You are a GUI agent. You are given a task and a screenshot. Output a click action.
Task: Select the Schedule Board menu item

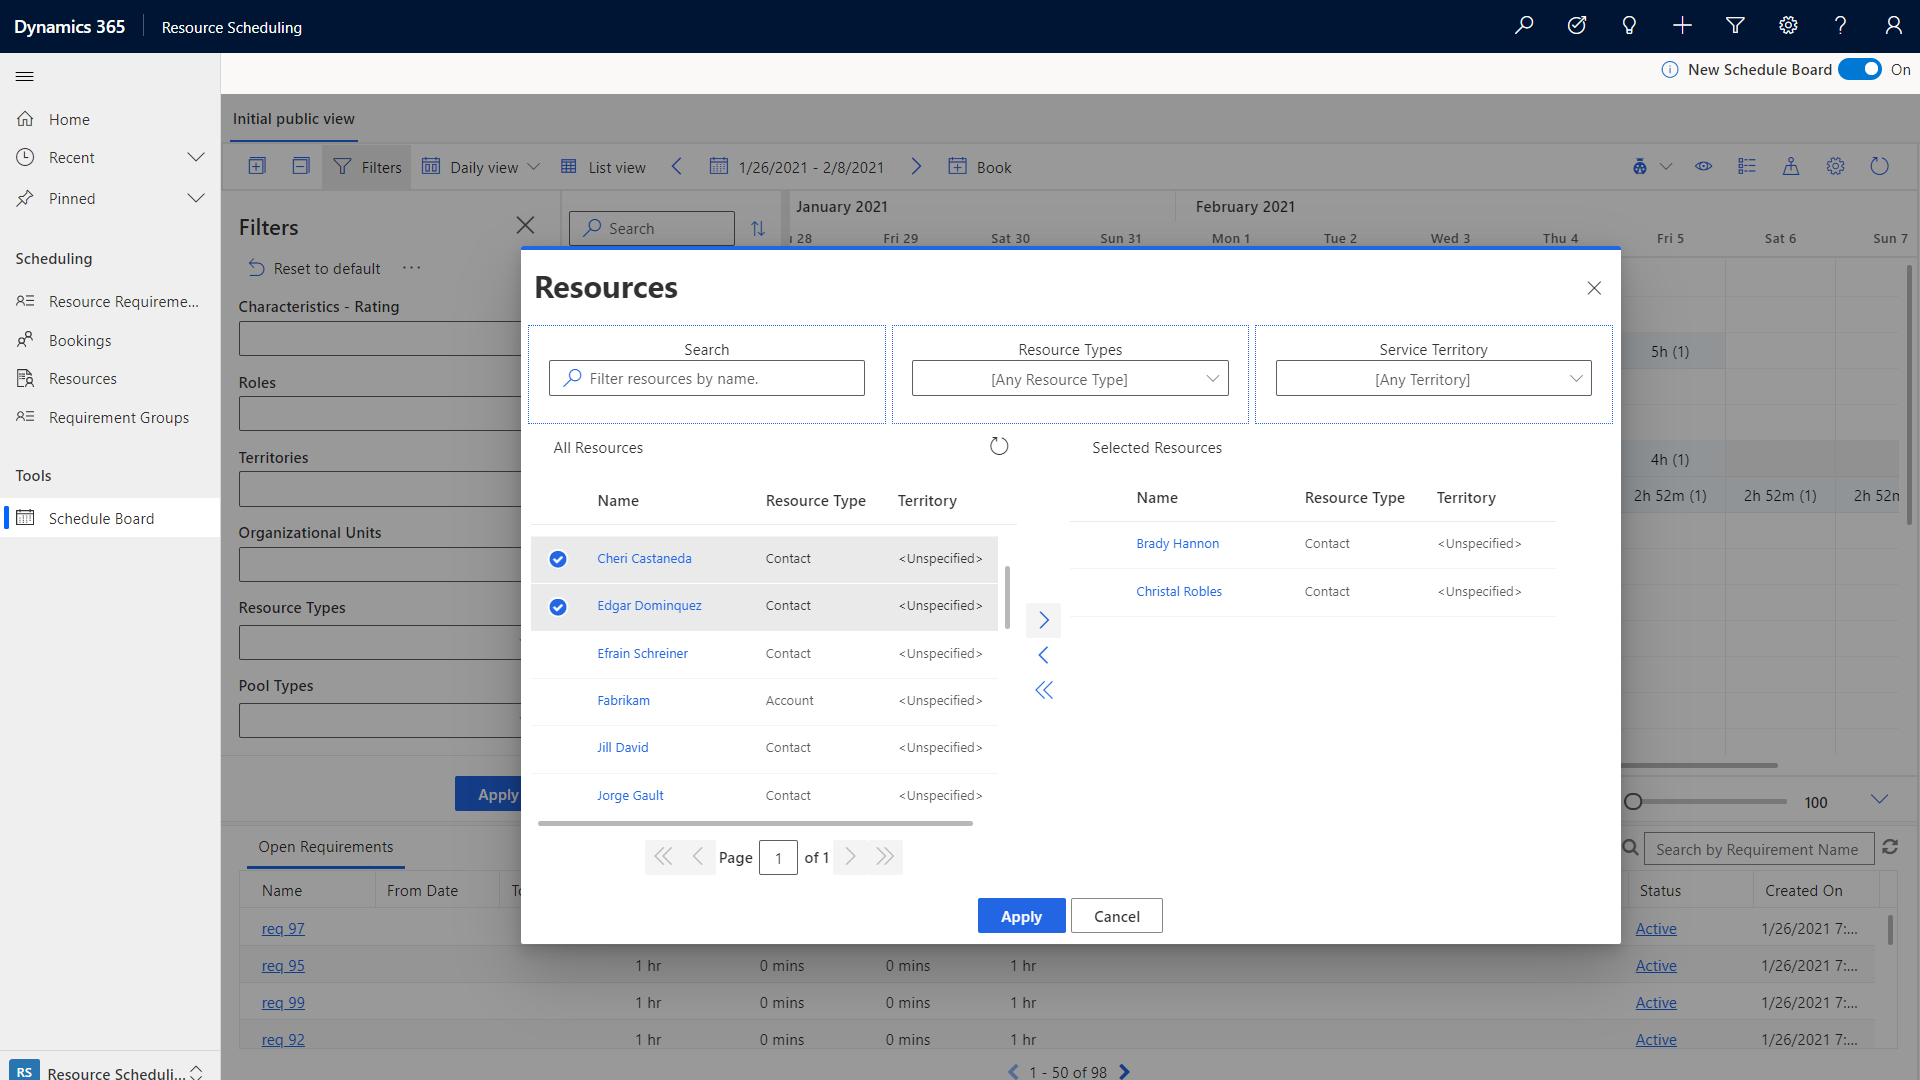coord(100,517)
